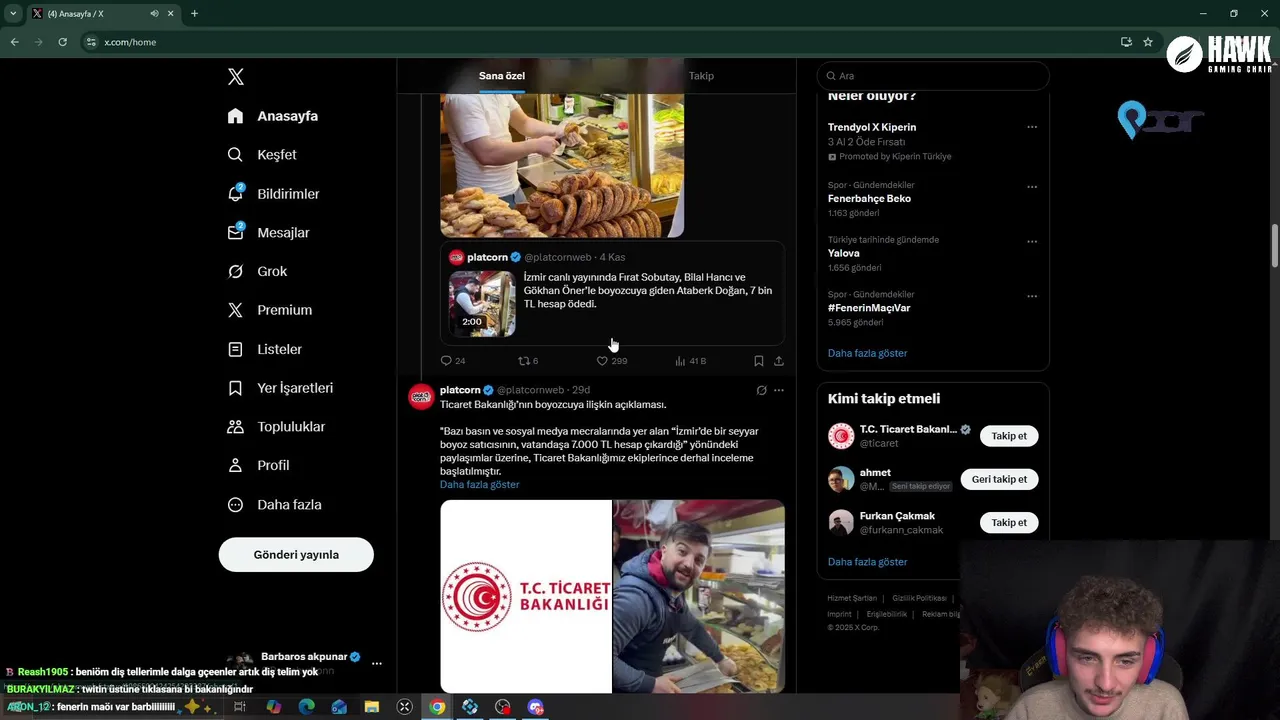Click the page vertical scrollbar
Image resolution: width=1280 pixels, height=720 pixels.
(x=1275, y=246)
